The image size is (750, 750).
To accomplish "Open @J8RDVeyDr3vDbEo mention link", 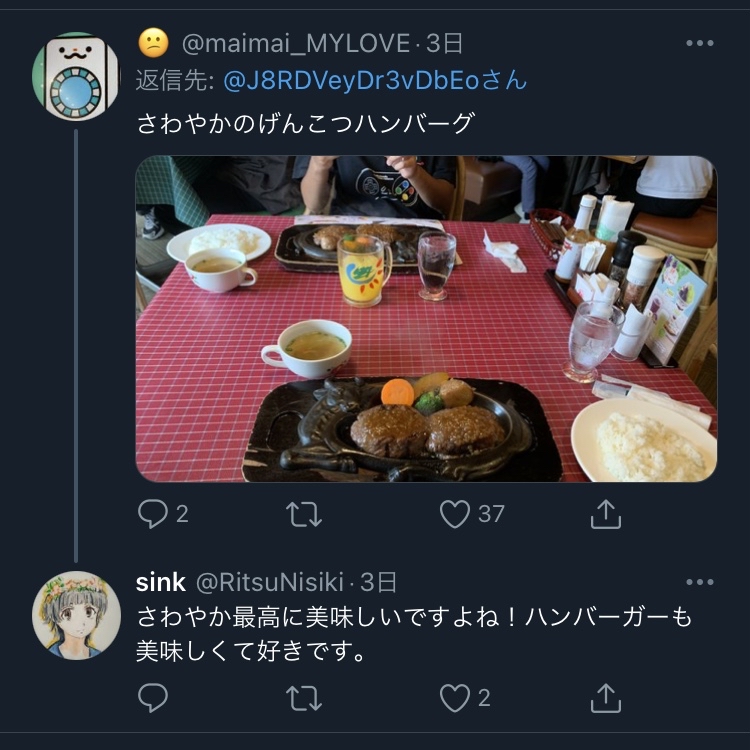I will 375,80.
